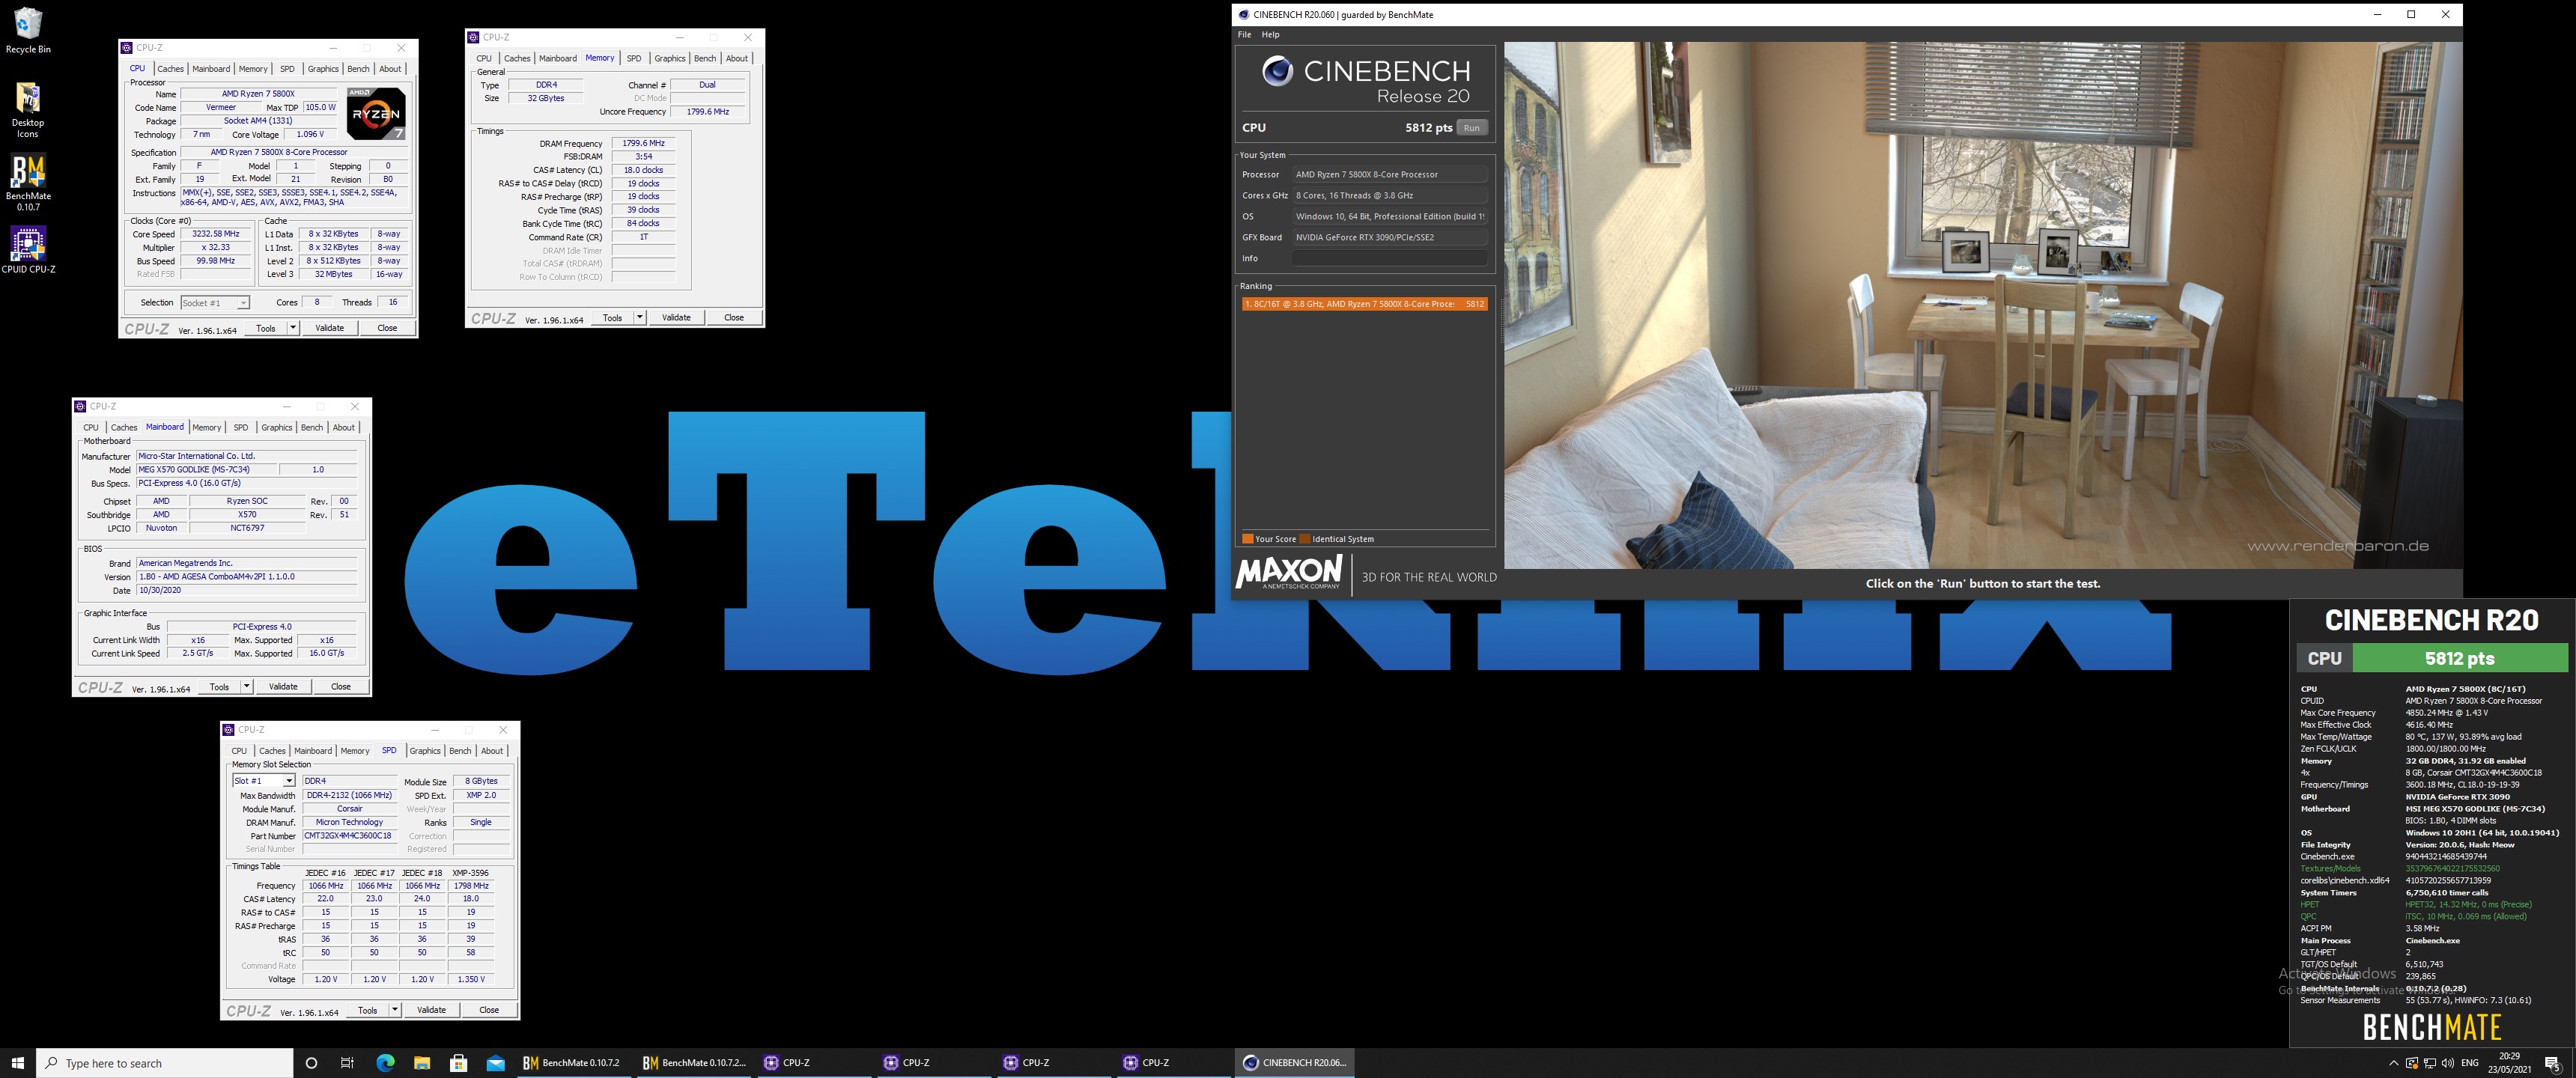The image size is (2576, 1078).
Task: Click the Part Number CMT32GX4M4C3600C18 field
Action: point(348,836)
